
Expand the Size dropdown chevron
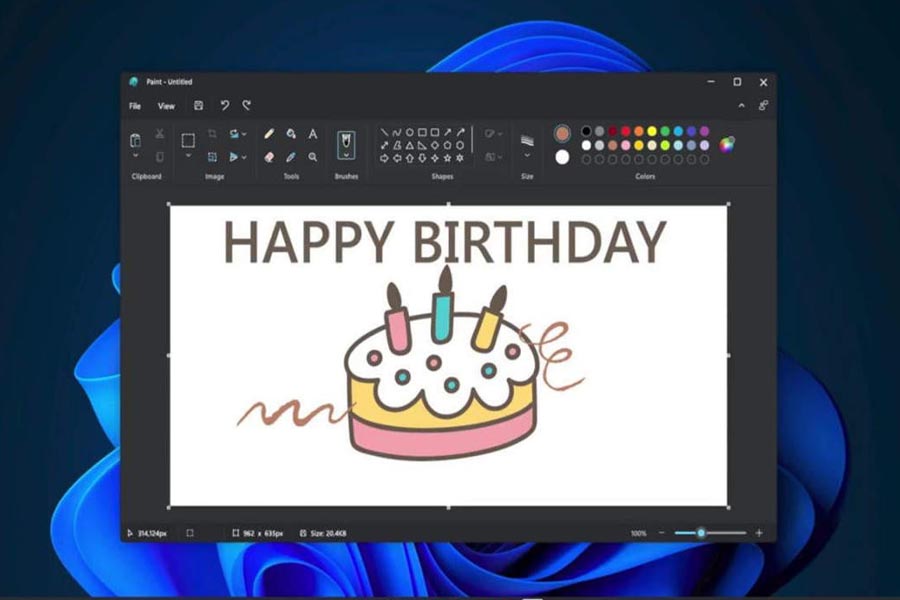tap(527, 156)
